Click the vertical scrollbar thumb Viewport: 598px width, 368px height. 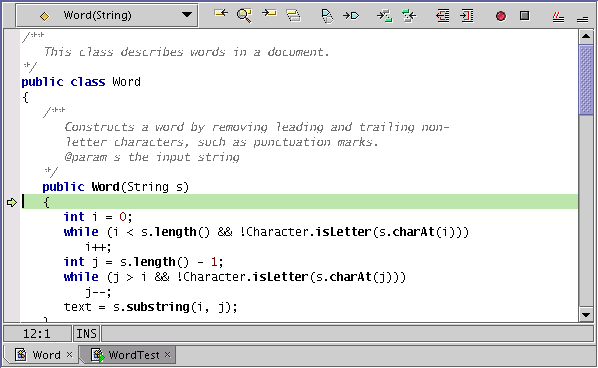pos(586,79)
